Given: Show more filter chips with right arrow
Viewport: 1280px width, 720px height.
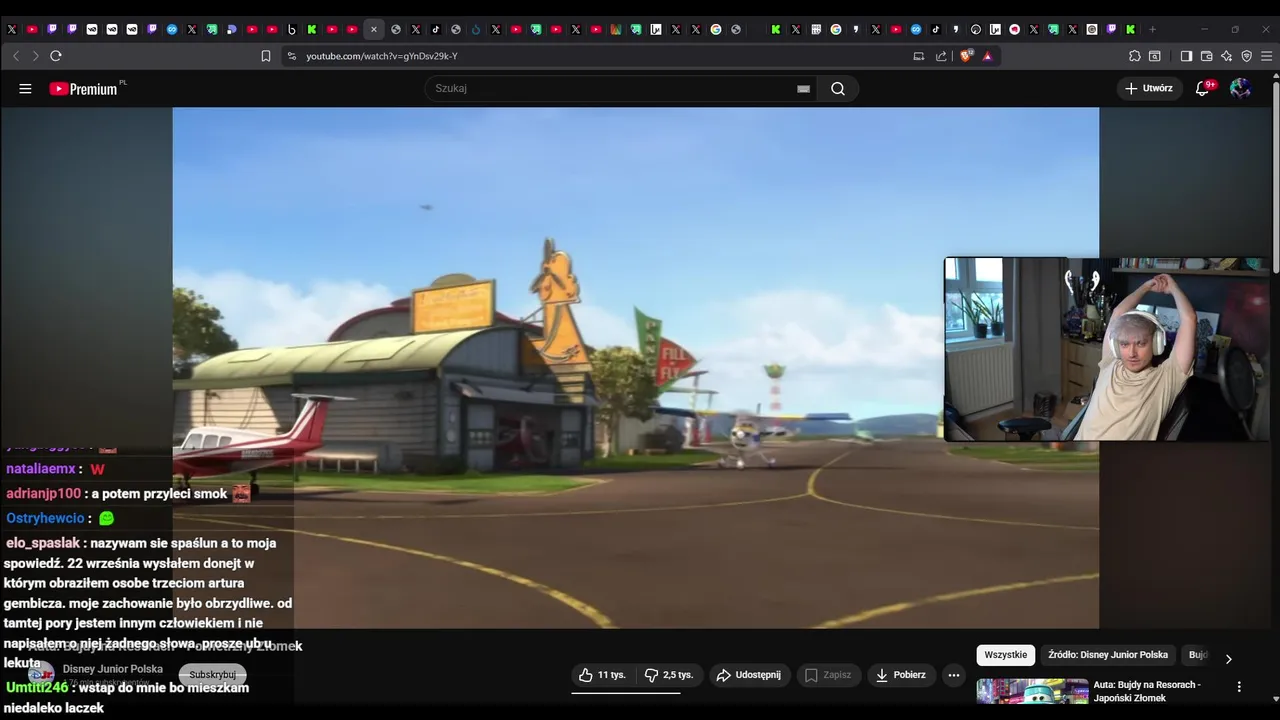Looking at the screenshot, I should tap(1228, 658).
